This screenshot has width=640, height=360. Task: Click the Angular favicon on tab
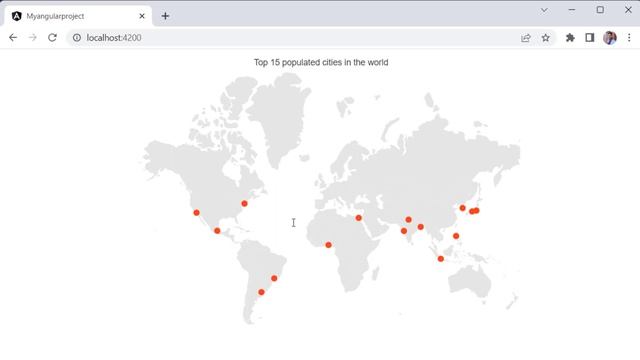click(x=16, y=16)
